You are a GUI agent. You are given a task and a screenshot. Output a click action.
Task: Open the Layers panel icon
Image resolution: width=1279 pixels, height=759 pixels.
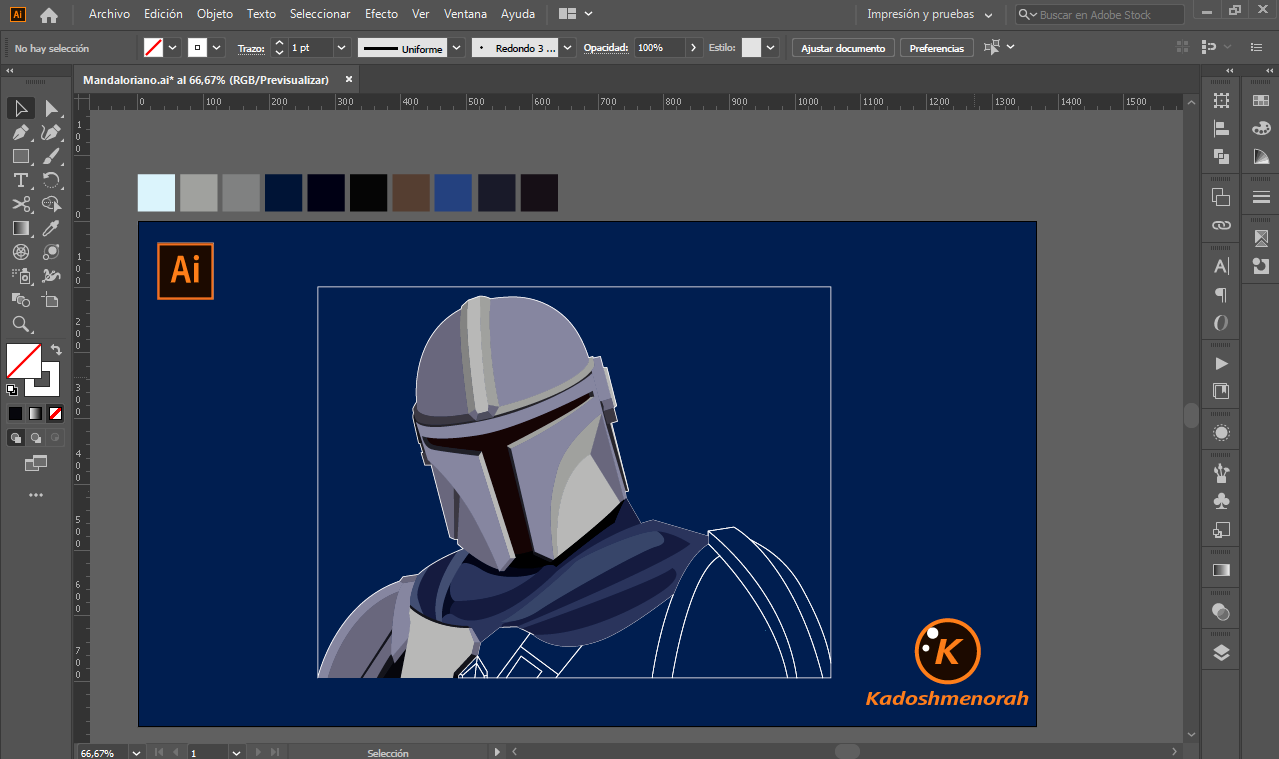1221,653
